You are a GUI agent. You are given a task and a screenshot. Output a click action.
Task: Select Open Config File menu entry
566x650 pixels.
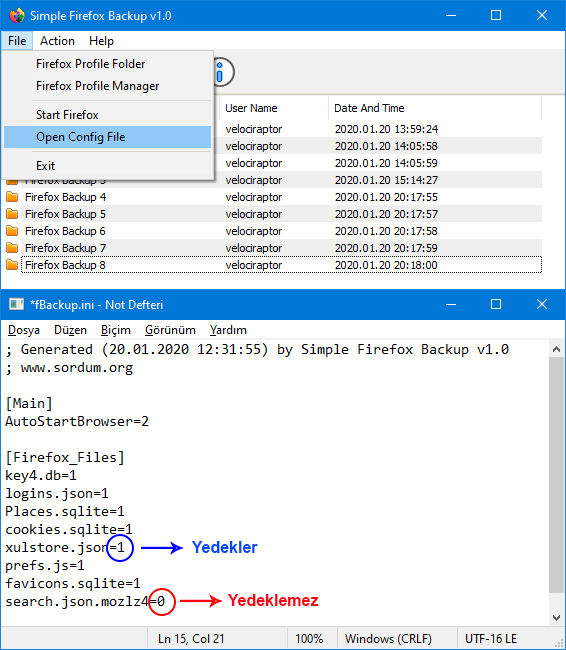point(108,137)
